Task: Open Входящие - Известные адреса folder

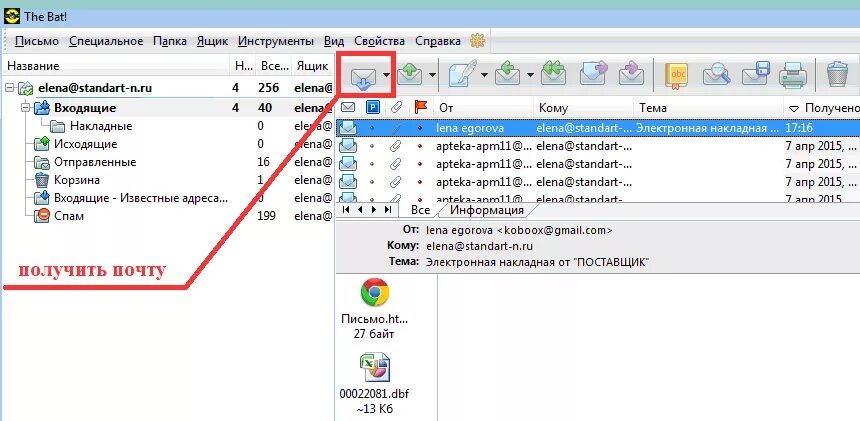Action: coord(140,198)
